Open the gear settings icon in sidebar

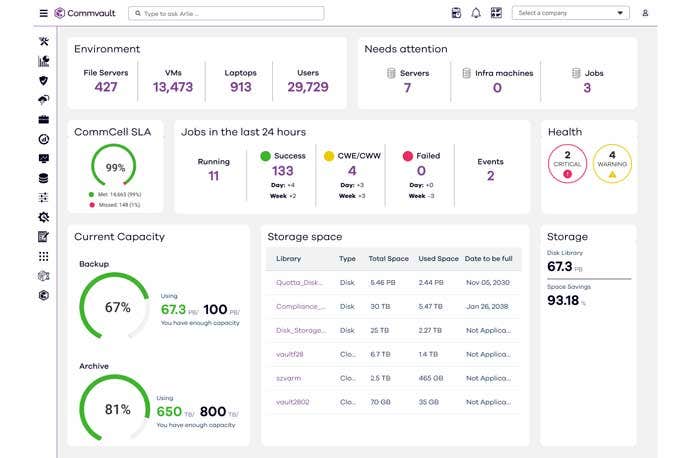tap(43, 217)
